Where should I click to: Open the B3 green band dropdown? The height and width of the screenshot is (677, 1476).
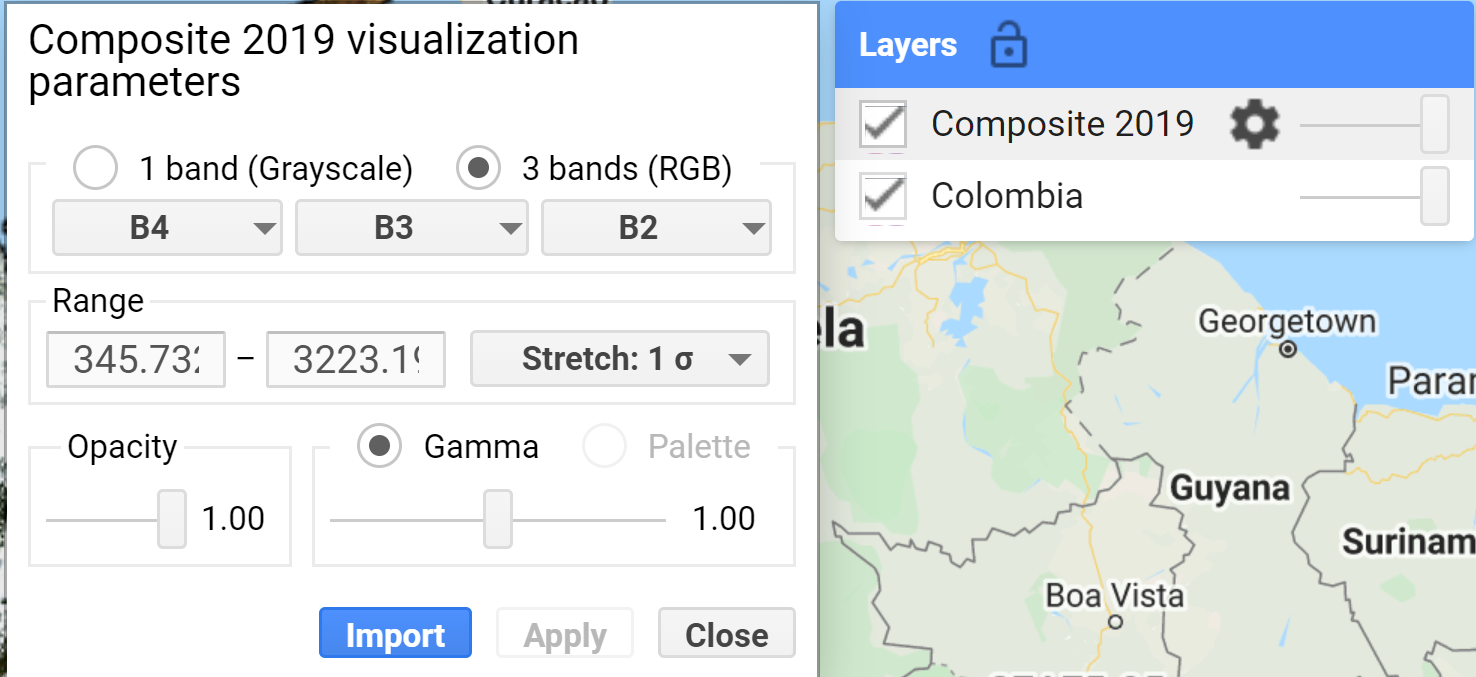click(411, 228)
